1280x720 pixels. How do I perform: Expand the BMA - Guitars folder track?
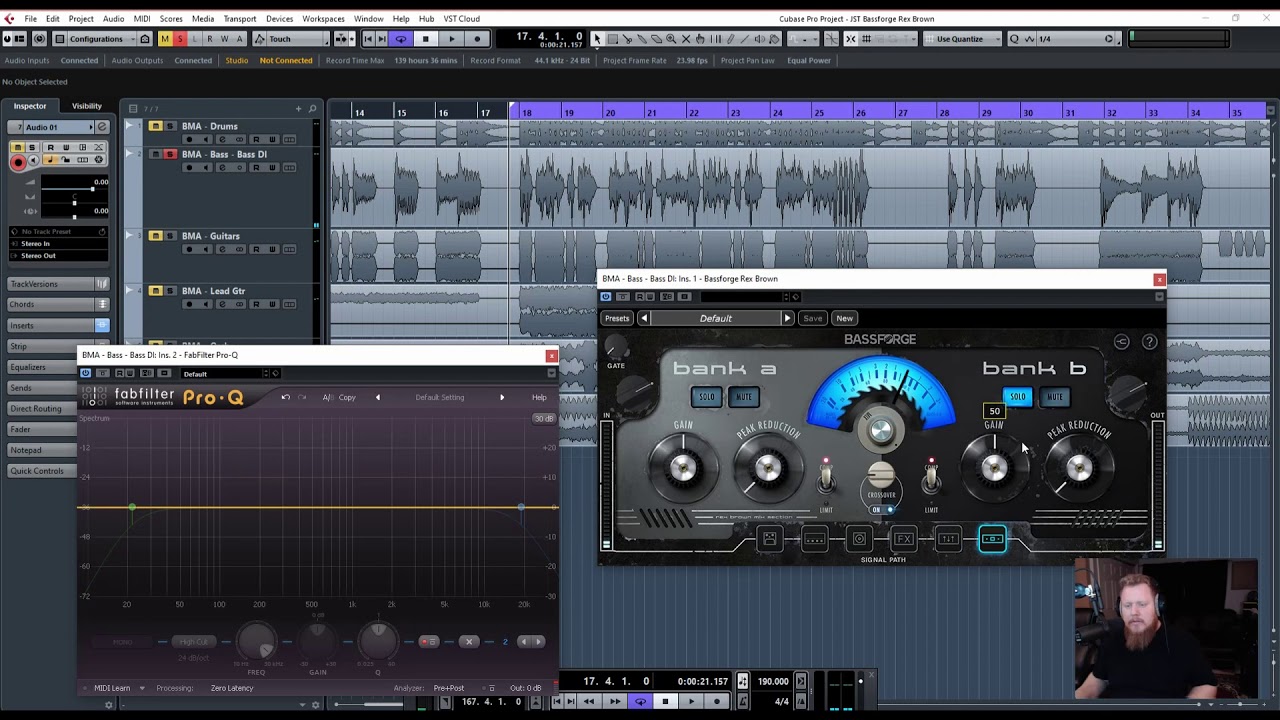point(129,236)
